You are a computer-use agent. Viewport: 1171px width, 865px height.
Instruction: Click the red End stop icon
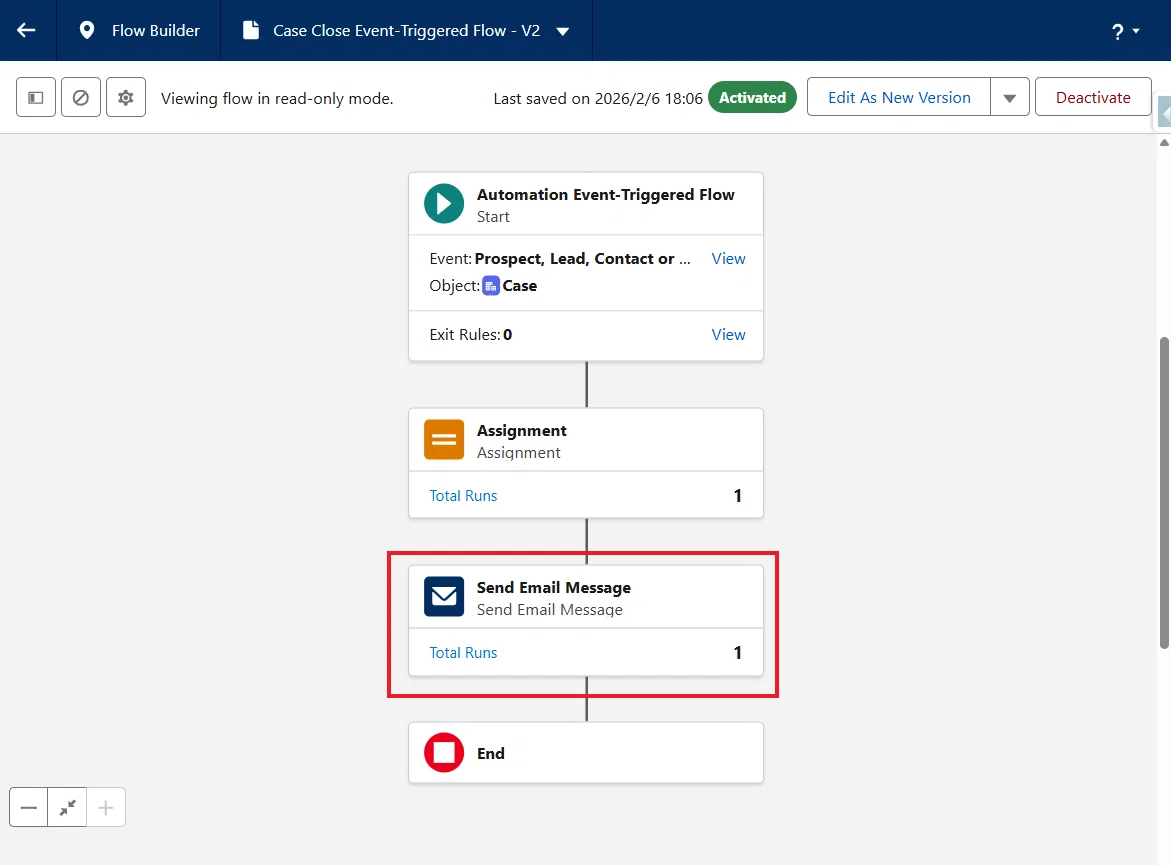tap(444, 752)
